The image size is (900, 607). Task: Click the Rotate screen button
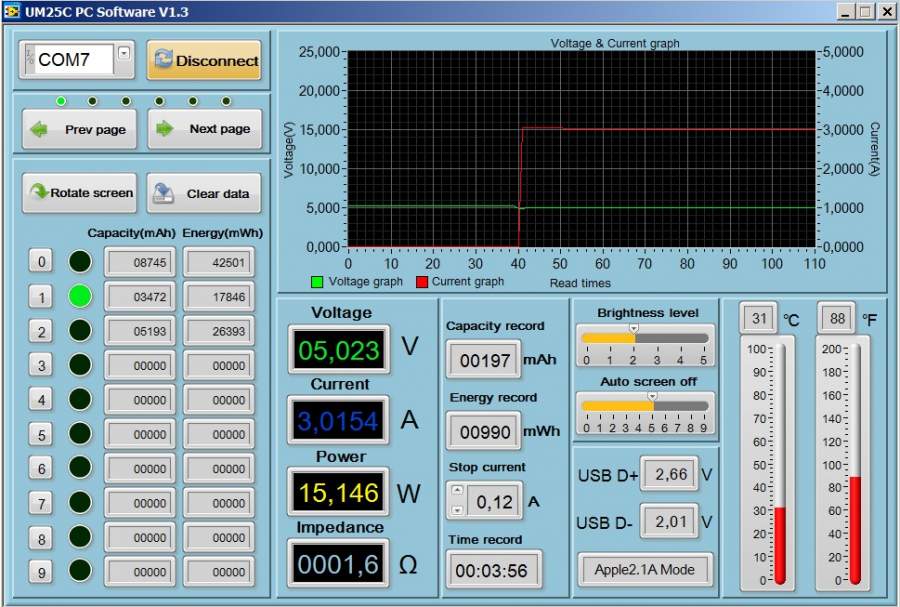[80, 193]
